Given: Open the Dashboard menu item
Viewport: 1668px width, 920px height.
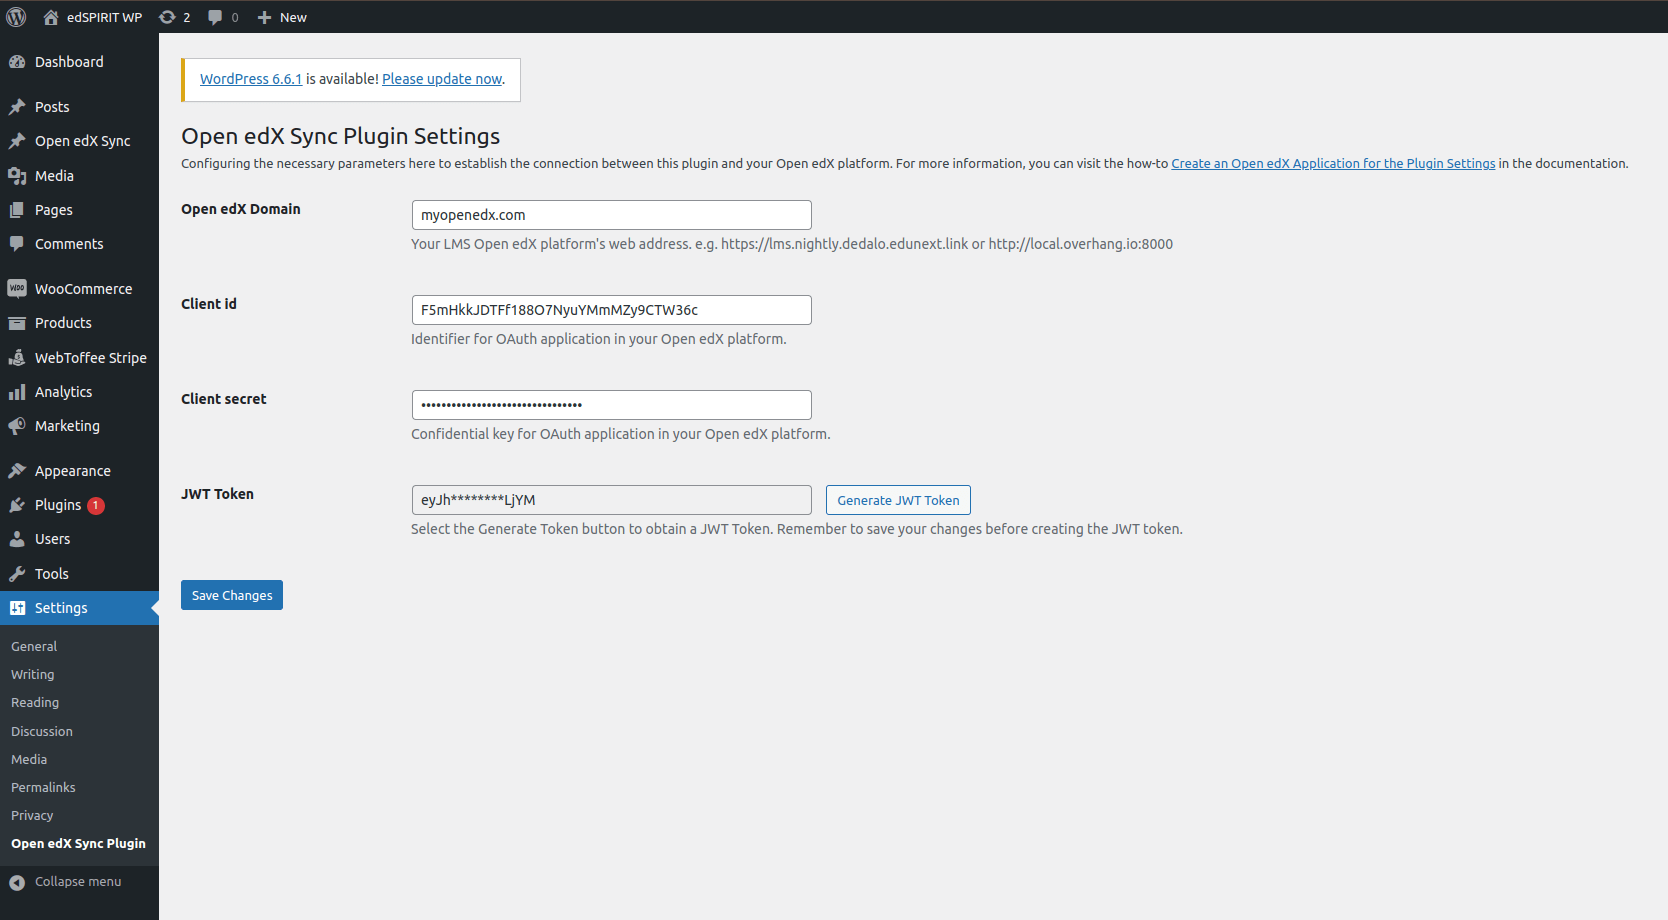Looking at the screenshot, I should 79,62.
